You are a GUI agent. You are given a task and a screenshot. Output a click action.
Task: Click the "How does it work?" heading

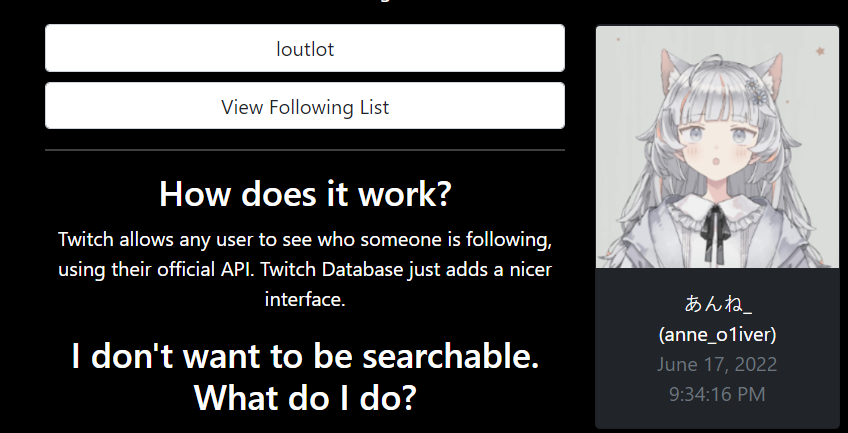[304, 193]
